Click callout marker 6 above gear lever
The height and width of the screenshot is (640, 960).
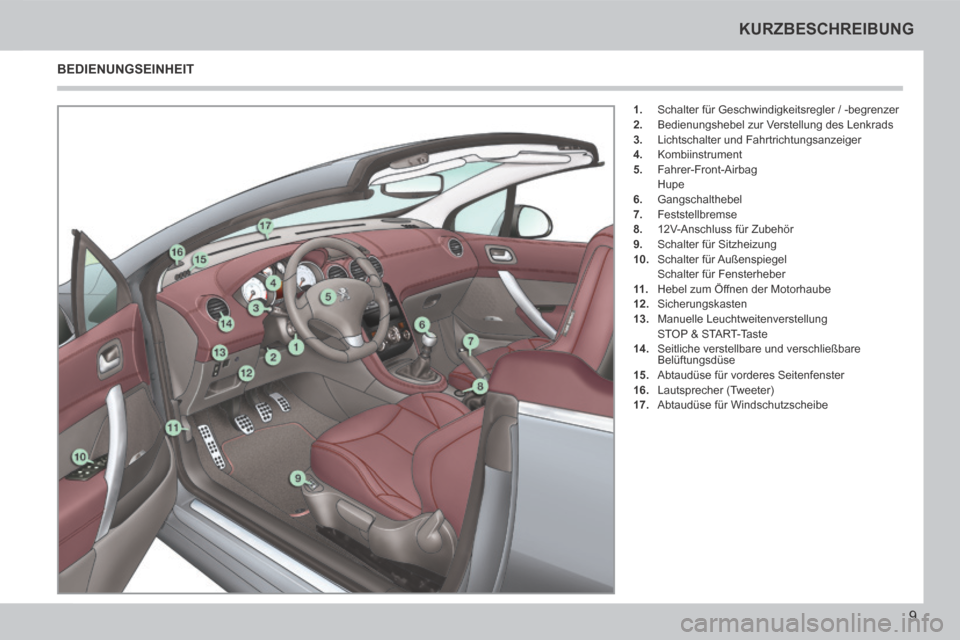tap(422, 325)
